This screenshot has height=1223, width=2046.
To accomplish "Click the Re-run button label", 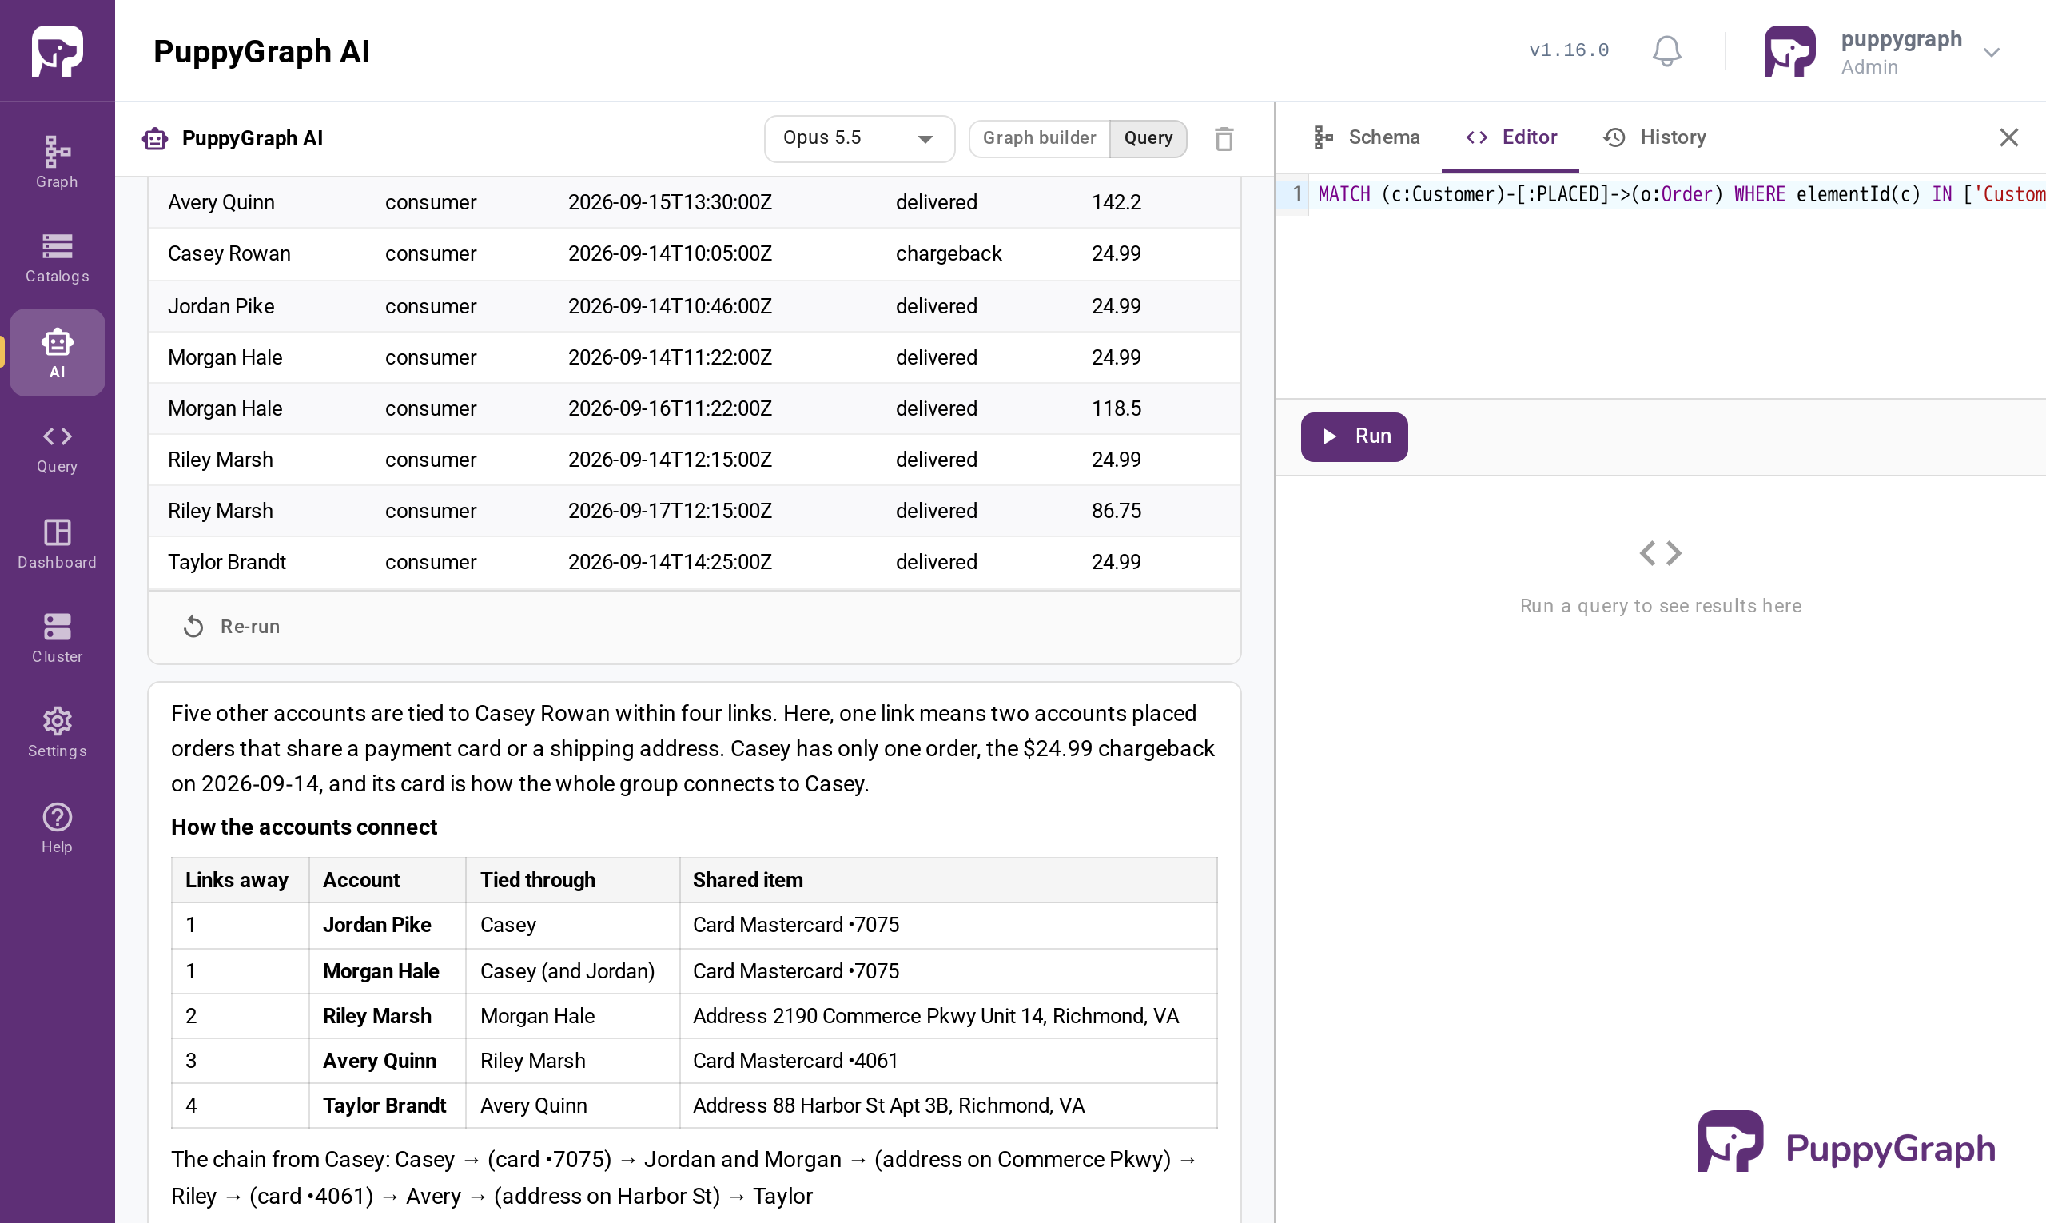I will (x=250, y=627).
